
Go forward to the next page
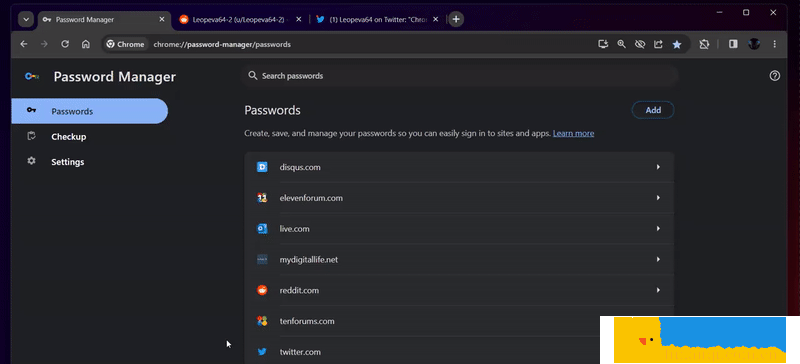tap(44, 44)
